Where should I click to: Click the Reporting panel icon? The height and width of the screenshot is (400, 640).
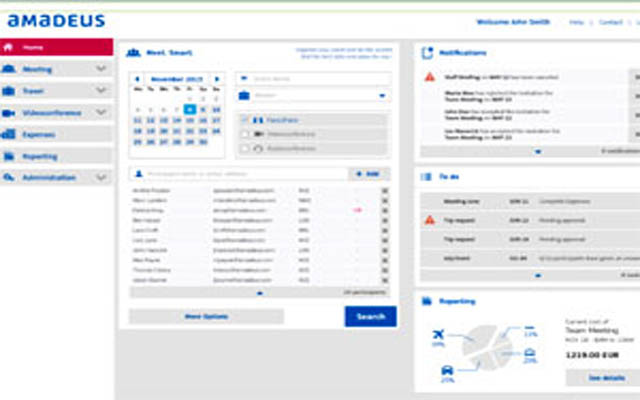click(427, 301)
